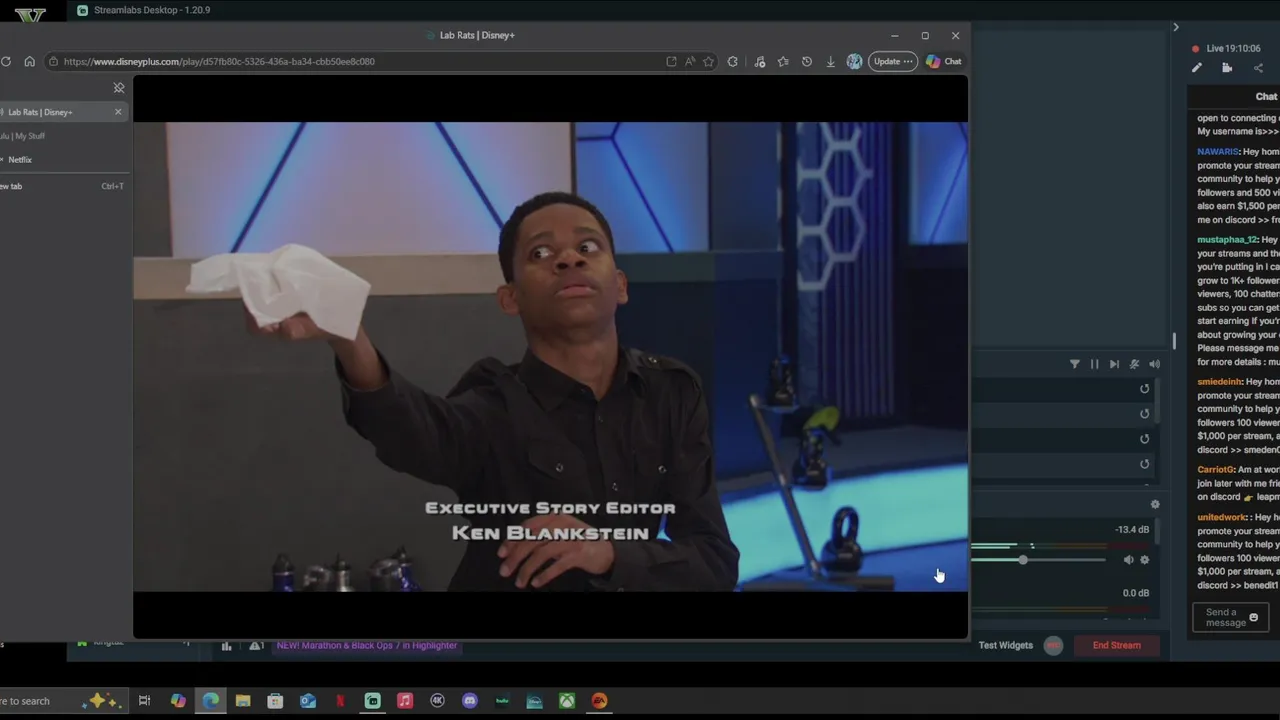Select the Lab Rats | Disney+ vertical tab
This screenshot has height=720, width=1280.
pyautogui.click(x=60, y=112)
